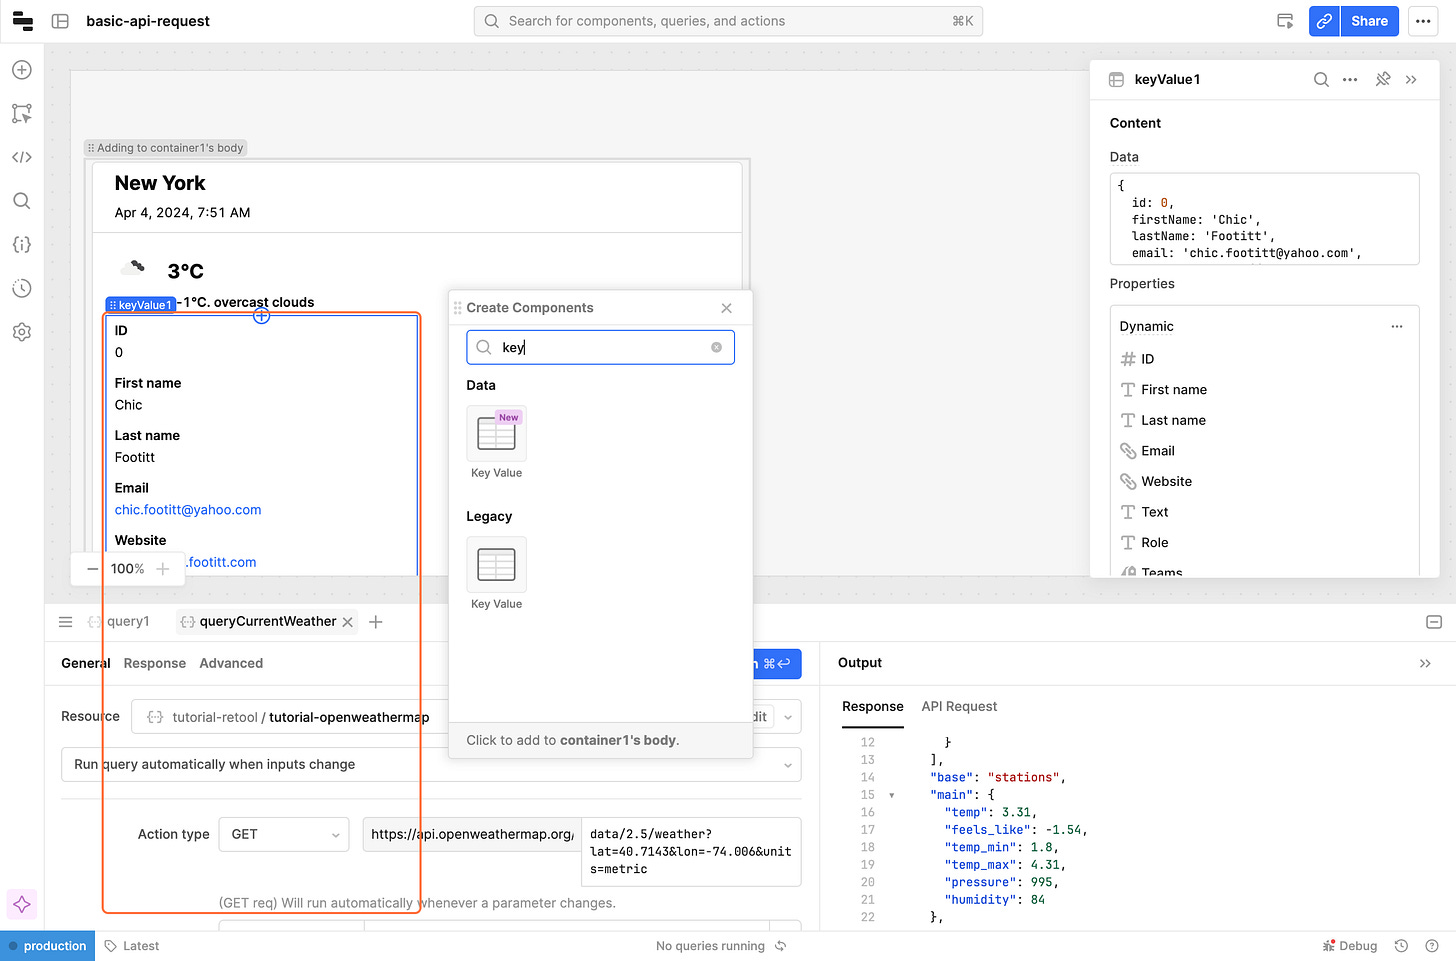
Task: Open the History clock icon in sidebar
Action: pos(22,288)
